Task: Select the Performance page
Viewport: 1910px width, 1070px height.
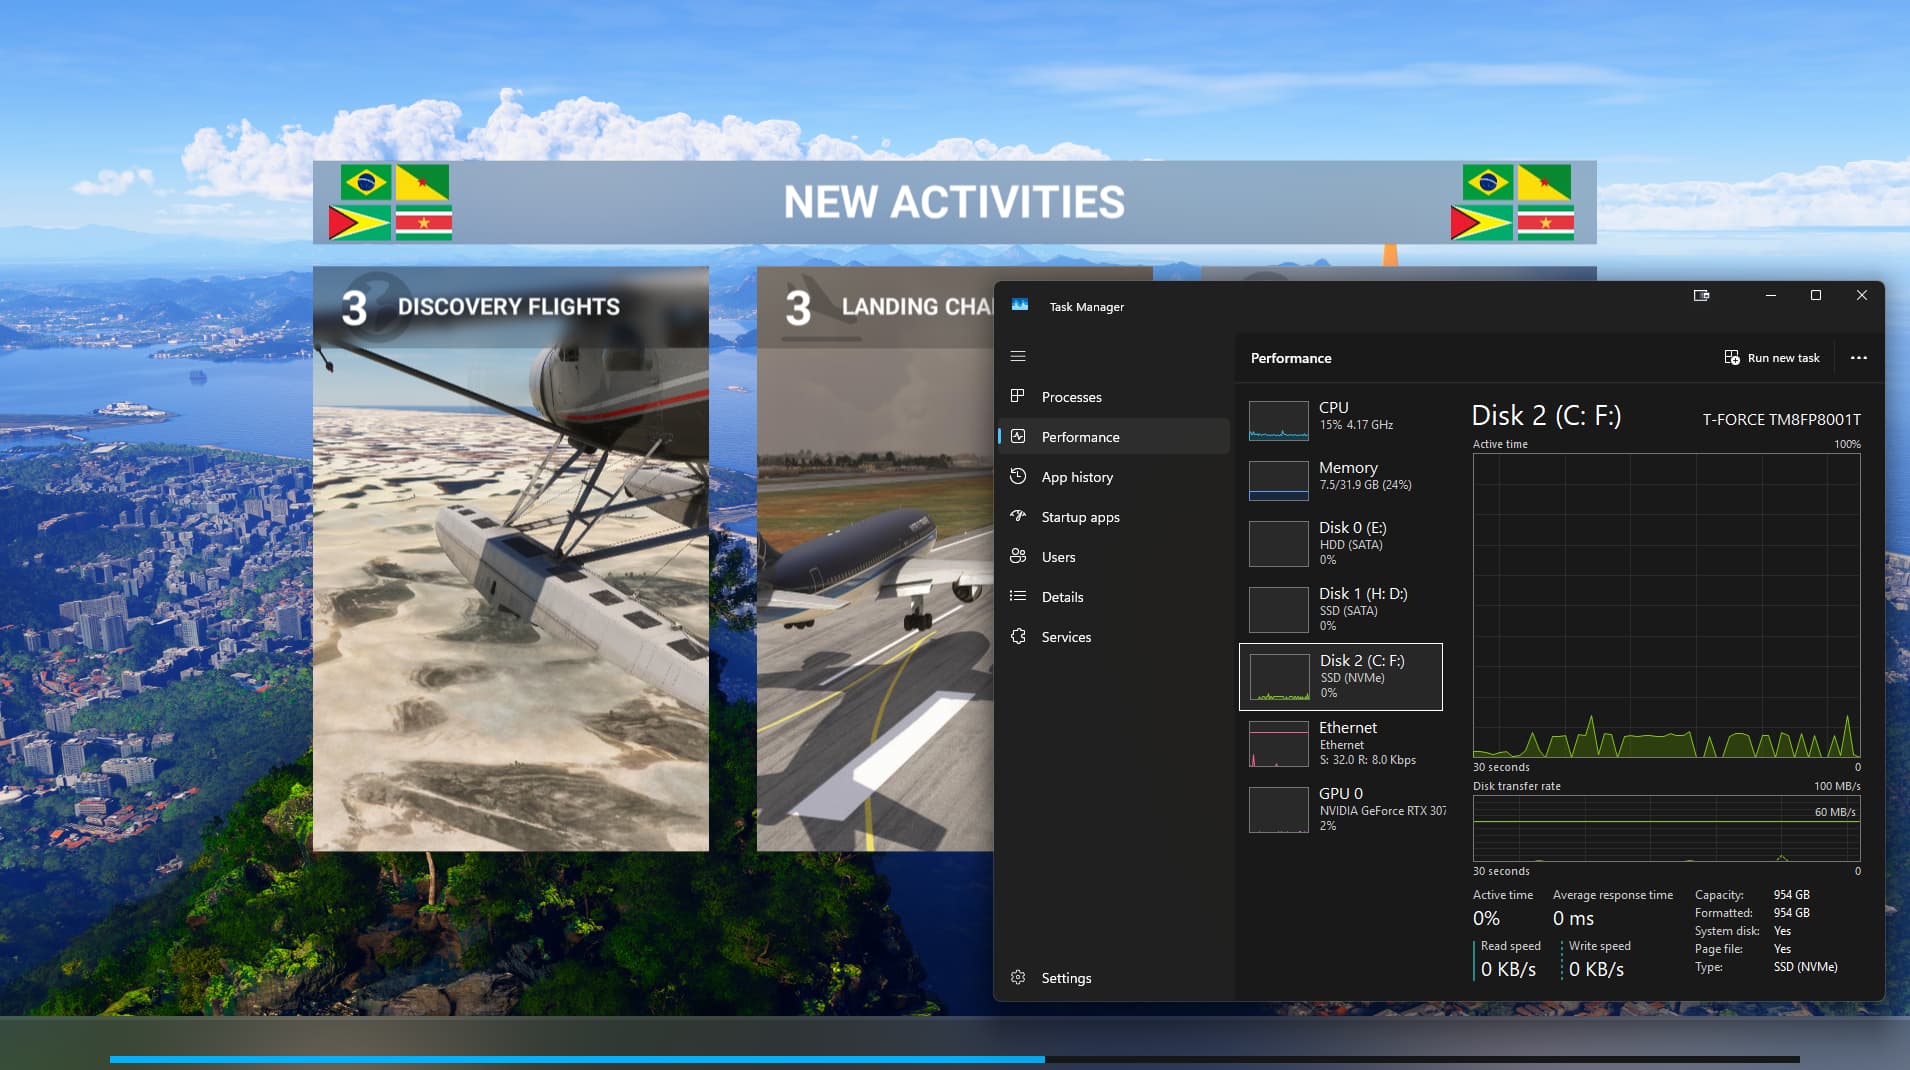Action: point(1115,437)
